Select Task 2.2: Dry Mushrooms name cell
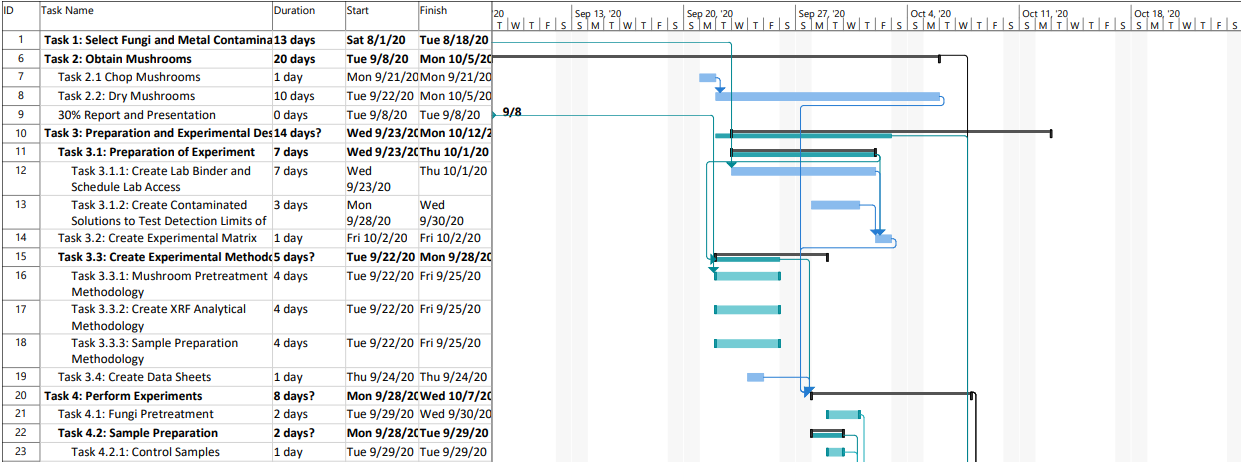The image size is (1241, 462). point(155,96)
